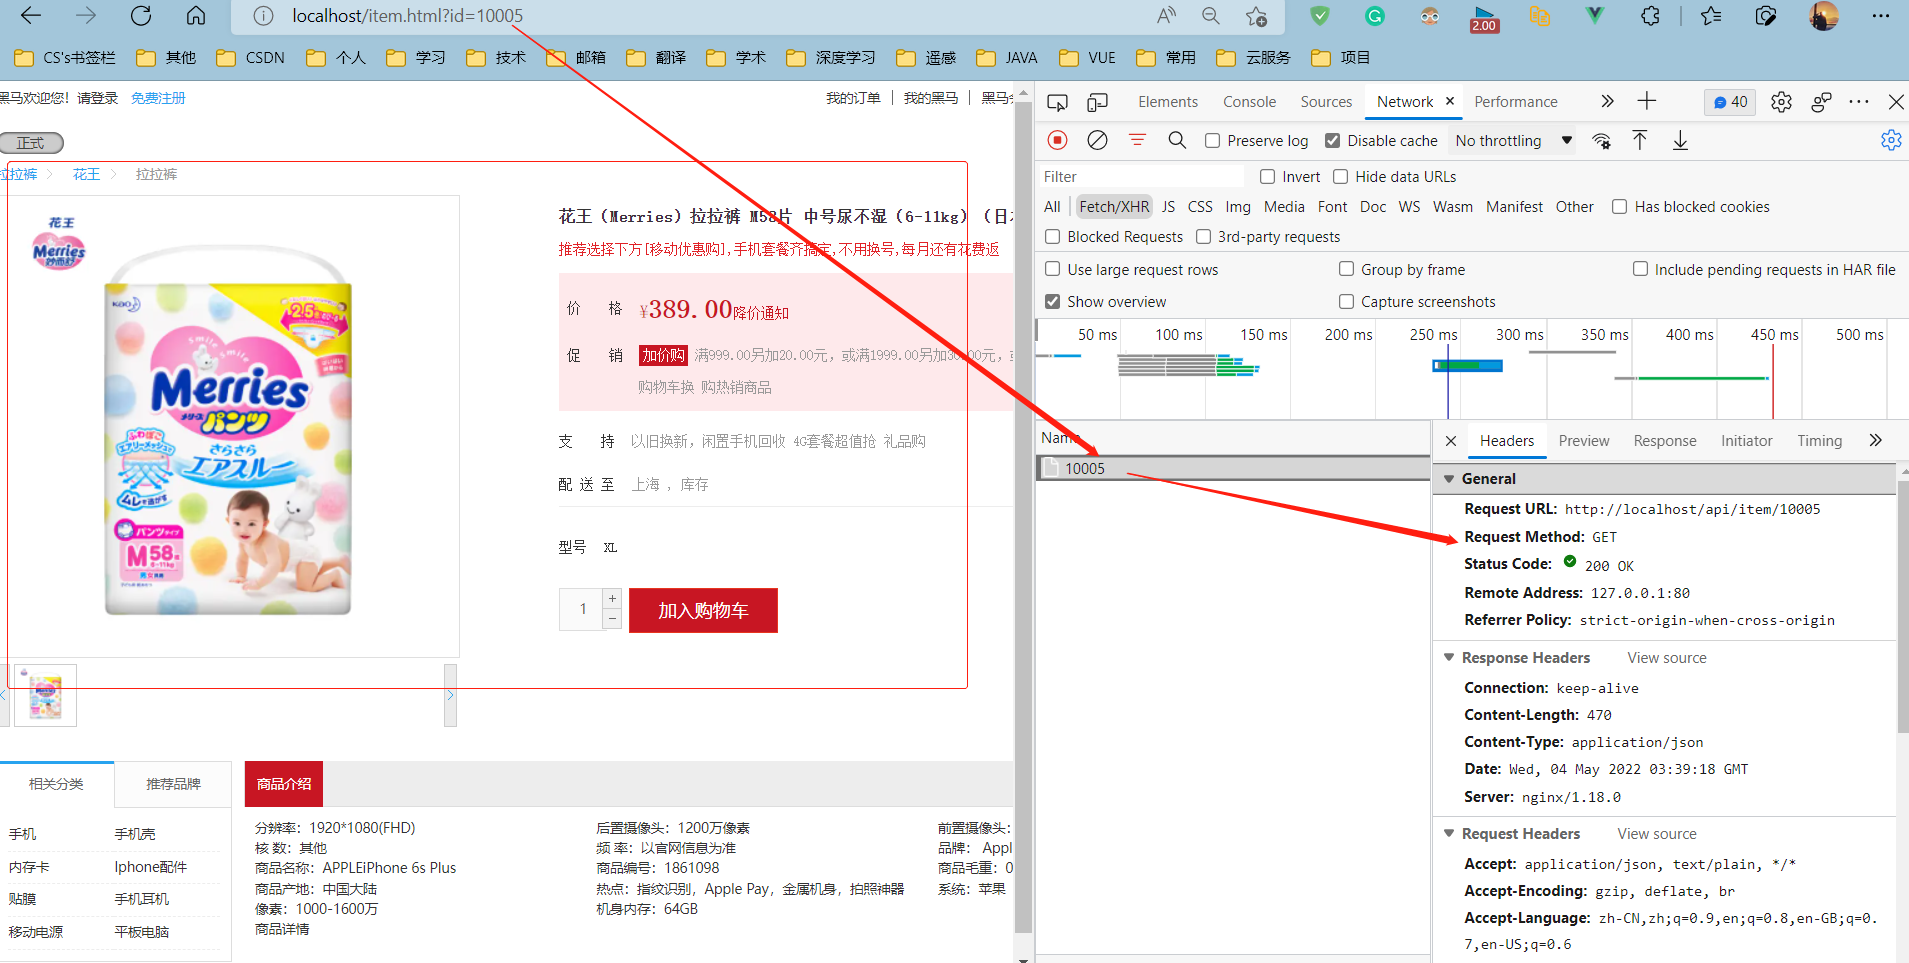Switch to the Elements tab
The height and width of the screenshot is (963, 1909).
click(1168, 102)
